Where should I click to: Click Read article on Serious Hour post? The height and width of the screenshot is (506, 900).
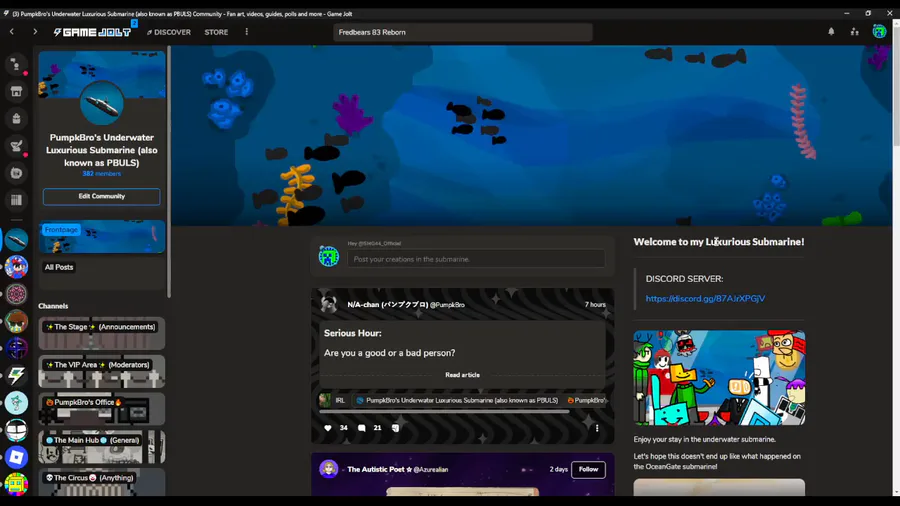click(x=462, y=375)
